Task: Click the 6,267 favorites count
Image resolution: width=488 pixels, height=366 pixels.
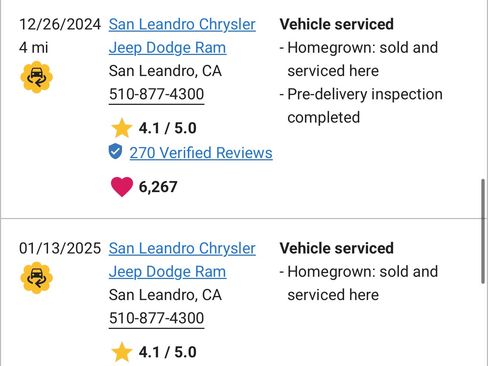Action: pos(158,187)
